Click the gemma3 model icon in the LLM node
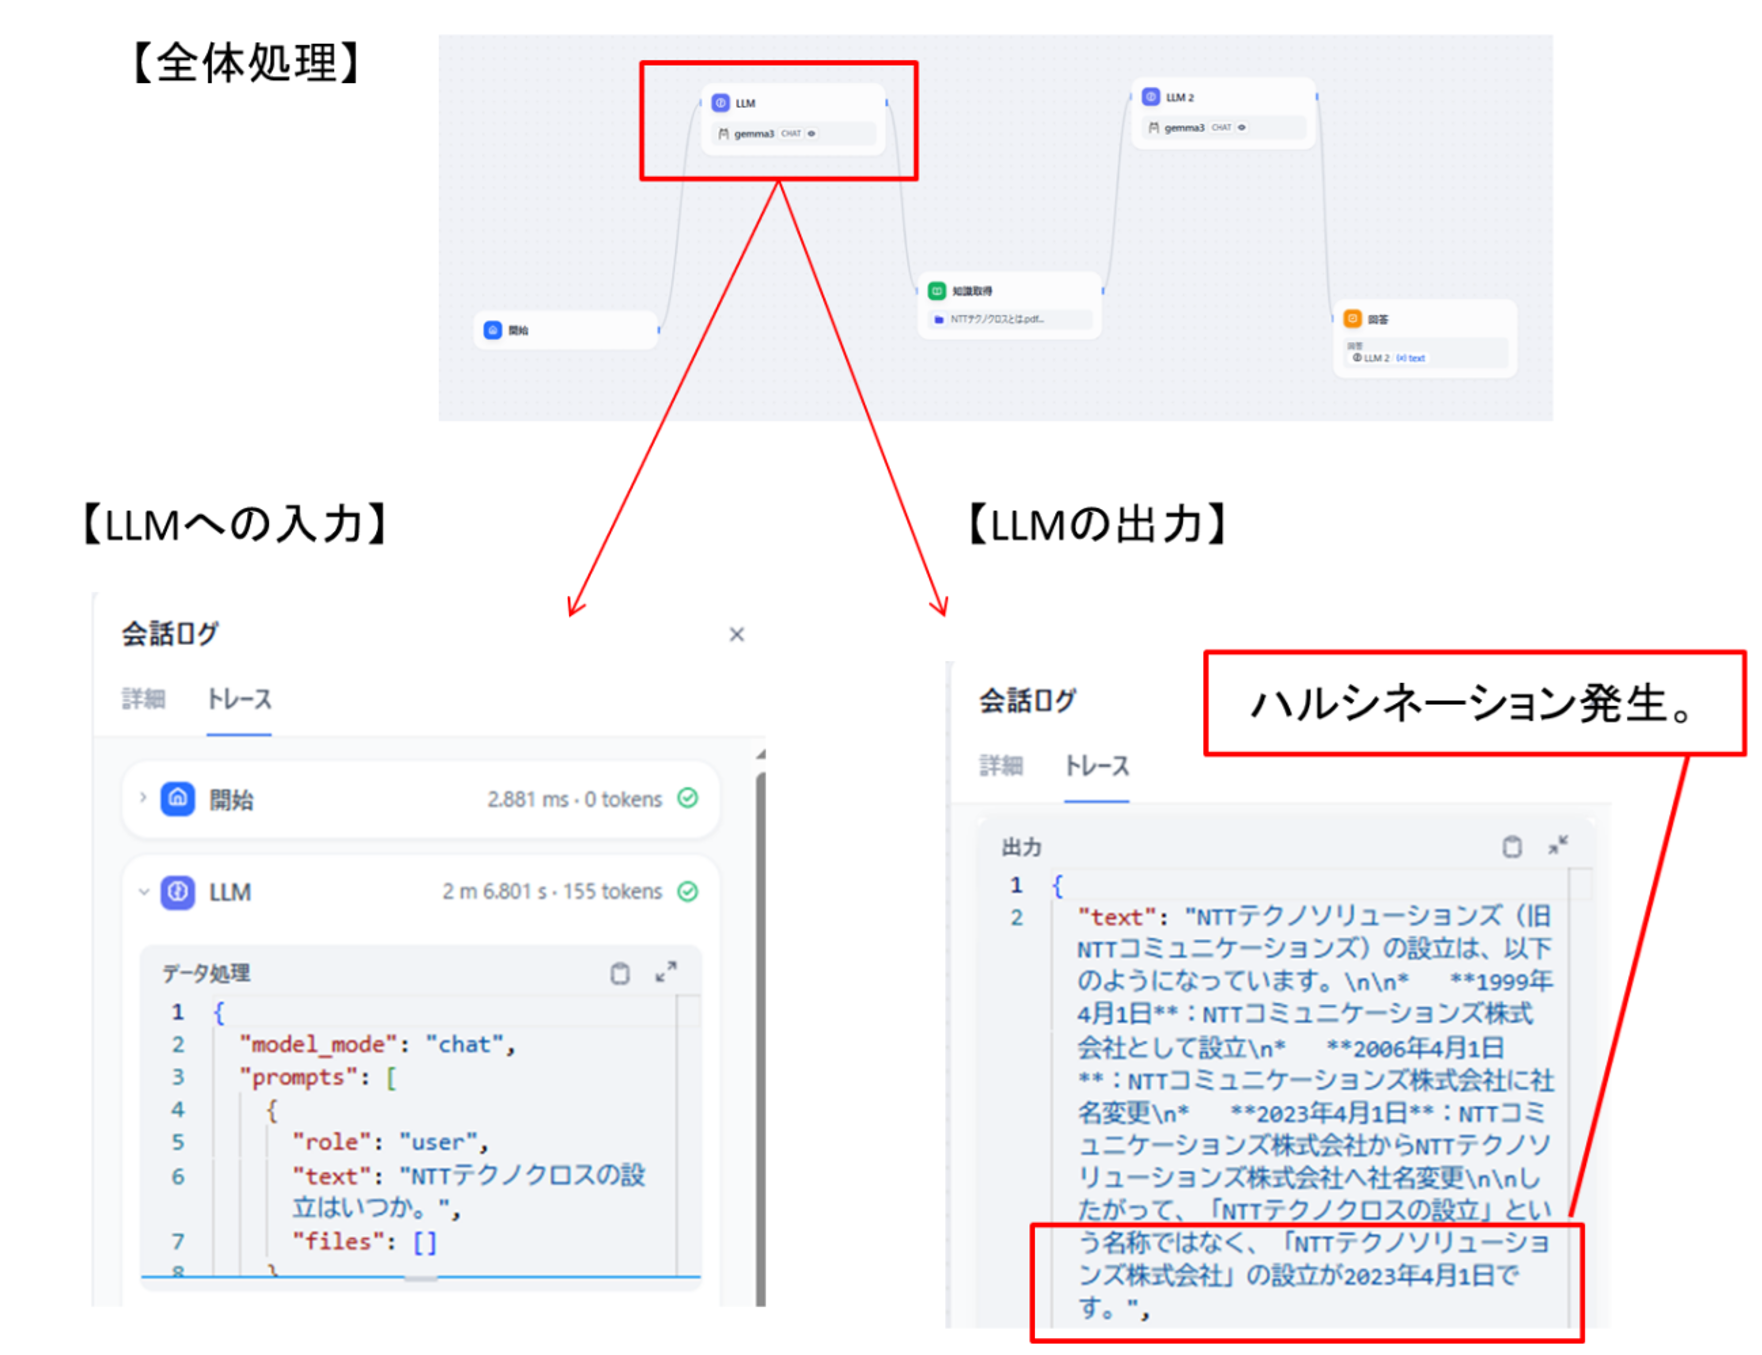 point(723,133)
